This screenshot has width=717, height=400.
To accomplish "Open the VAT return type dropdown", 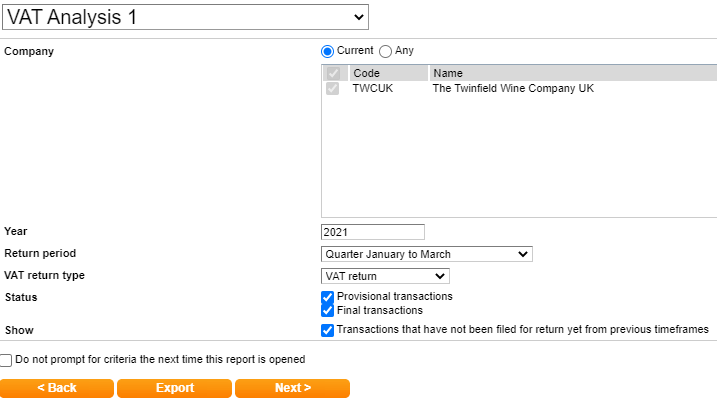I will [385, 276].
